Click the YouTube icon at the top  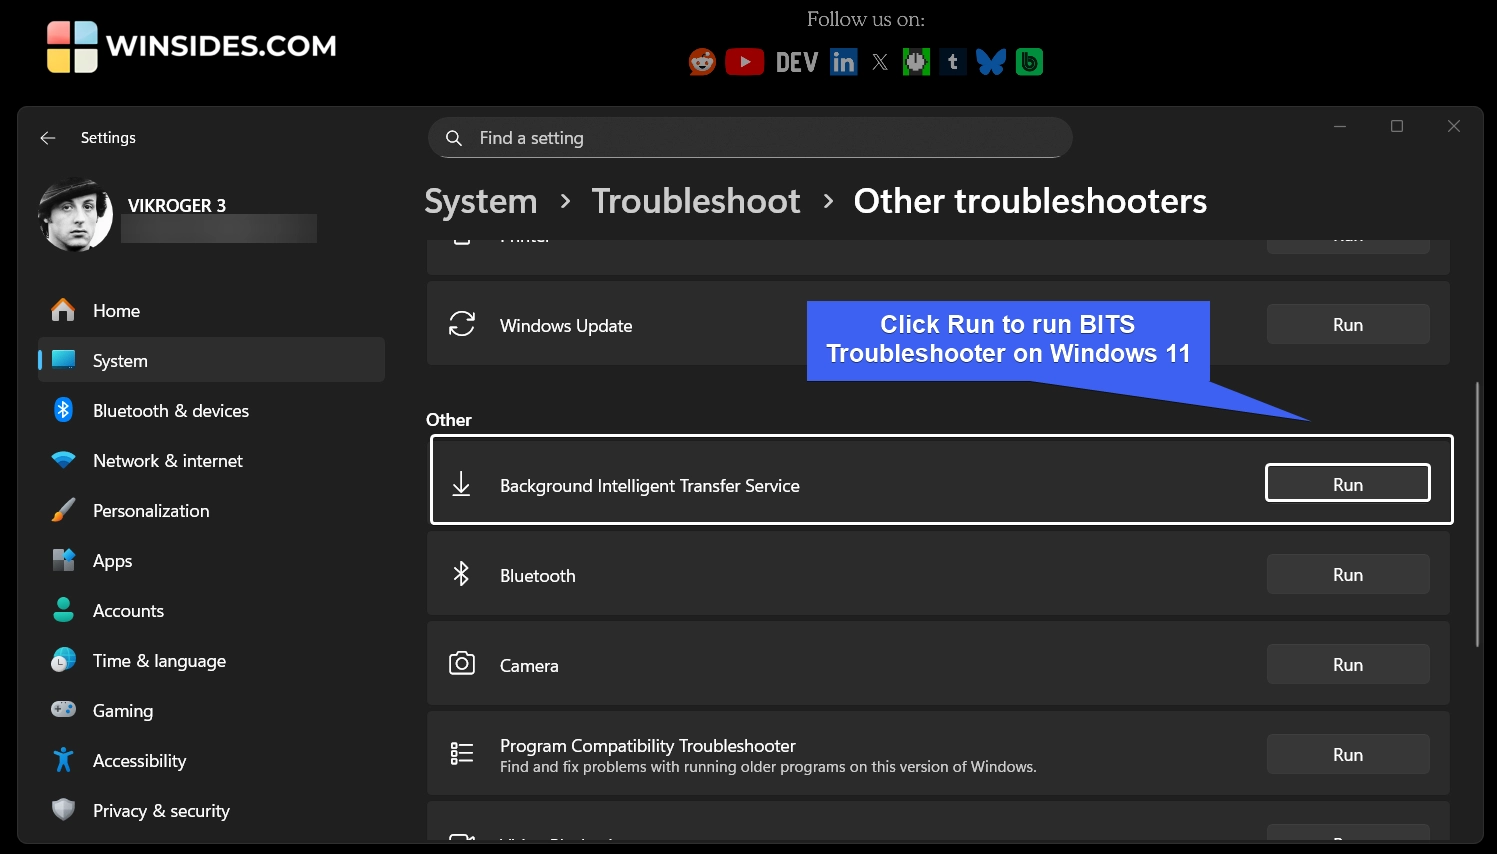click(x=745, y=61)
